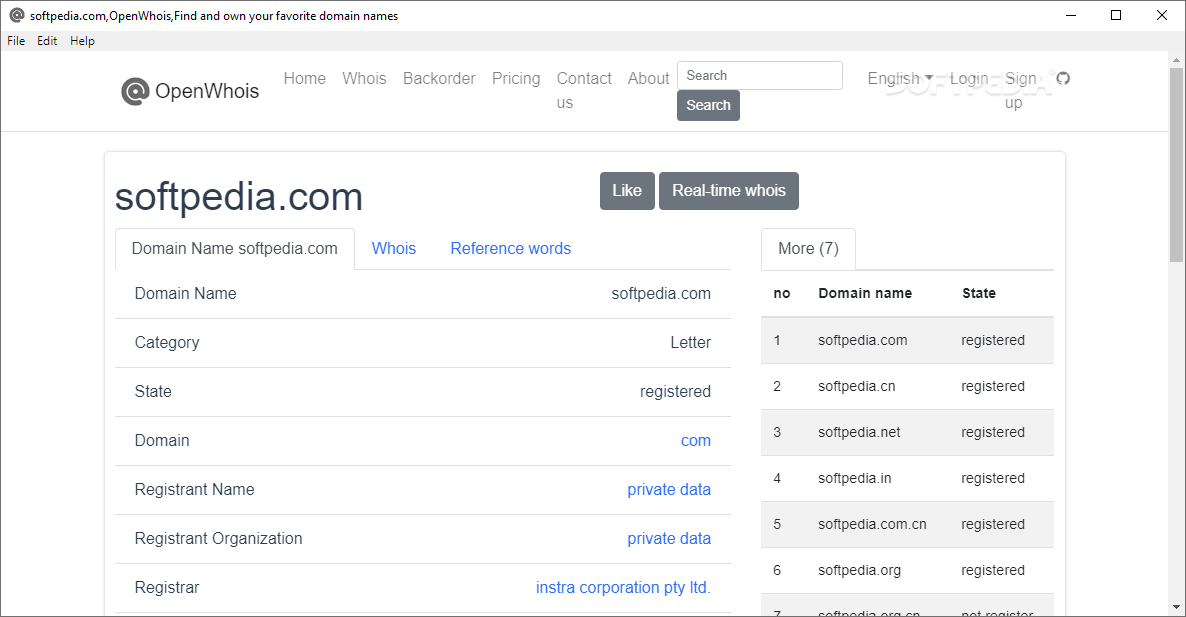Open the Contact us link
Viewport: 1186px width, 617px height.
pyautogui.click(x=584, y=90)
